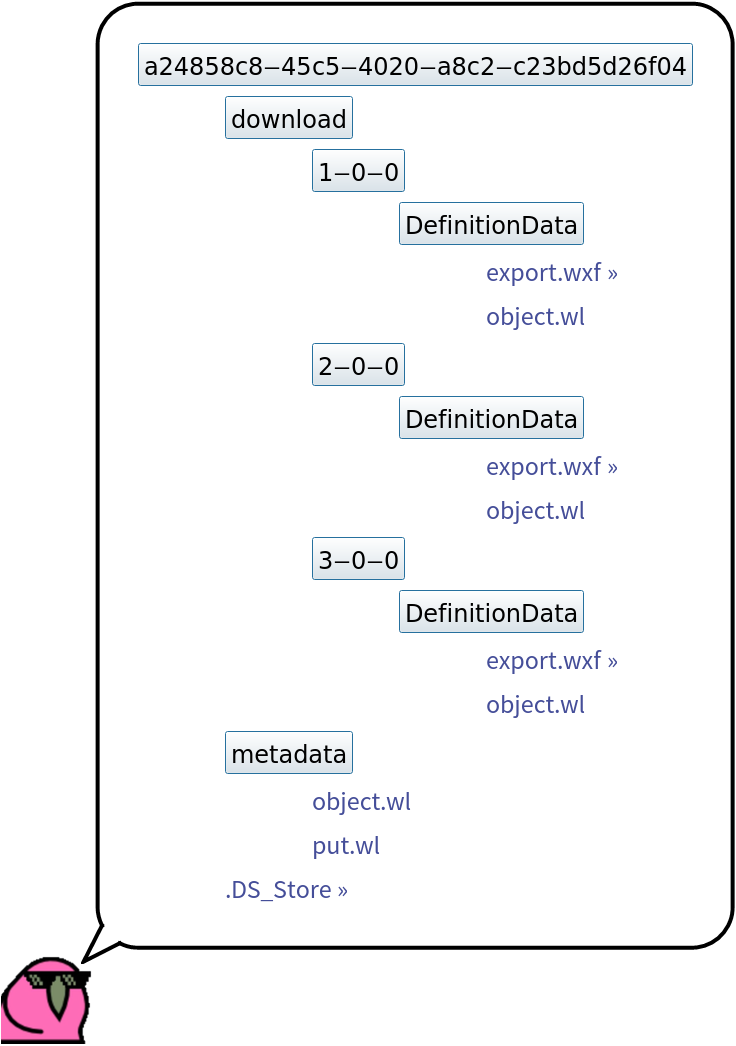Image resolution: width=736 pixels, height=1046 pixels.
Task: Open object.wl in the 1−0−0 folder
Action: point(535,317)
